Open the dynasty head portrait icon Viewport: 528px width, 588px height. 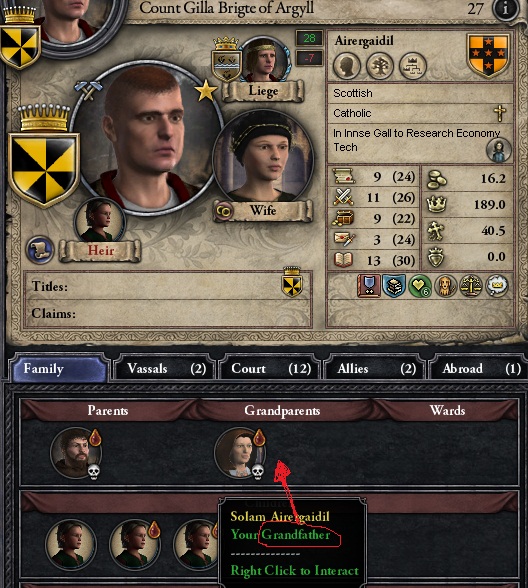pos(347,66)
